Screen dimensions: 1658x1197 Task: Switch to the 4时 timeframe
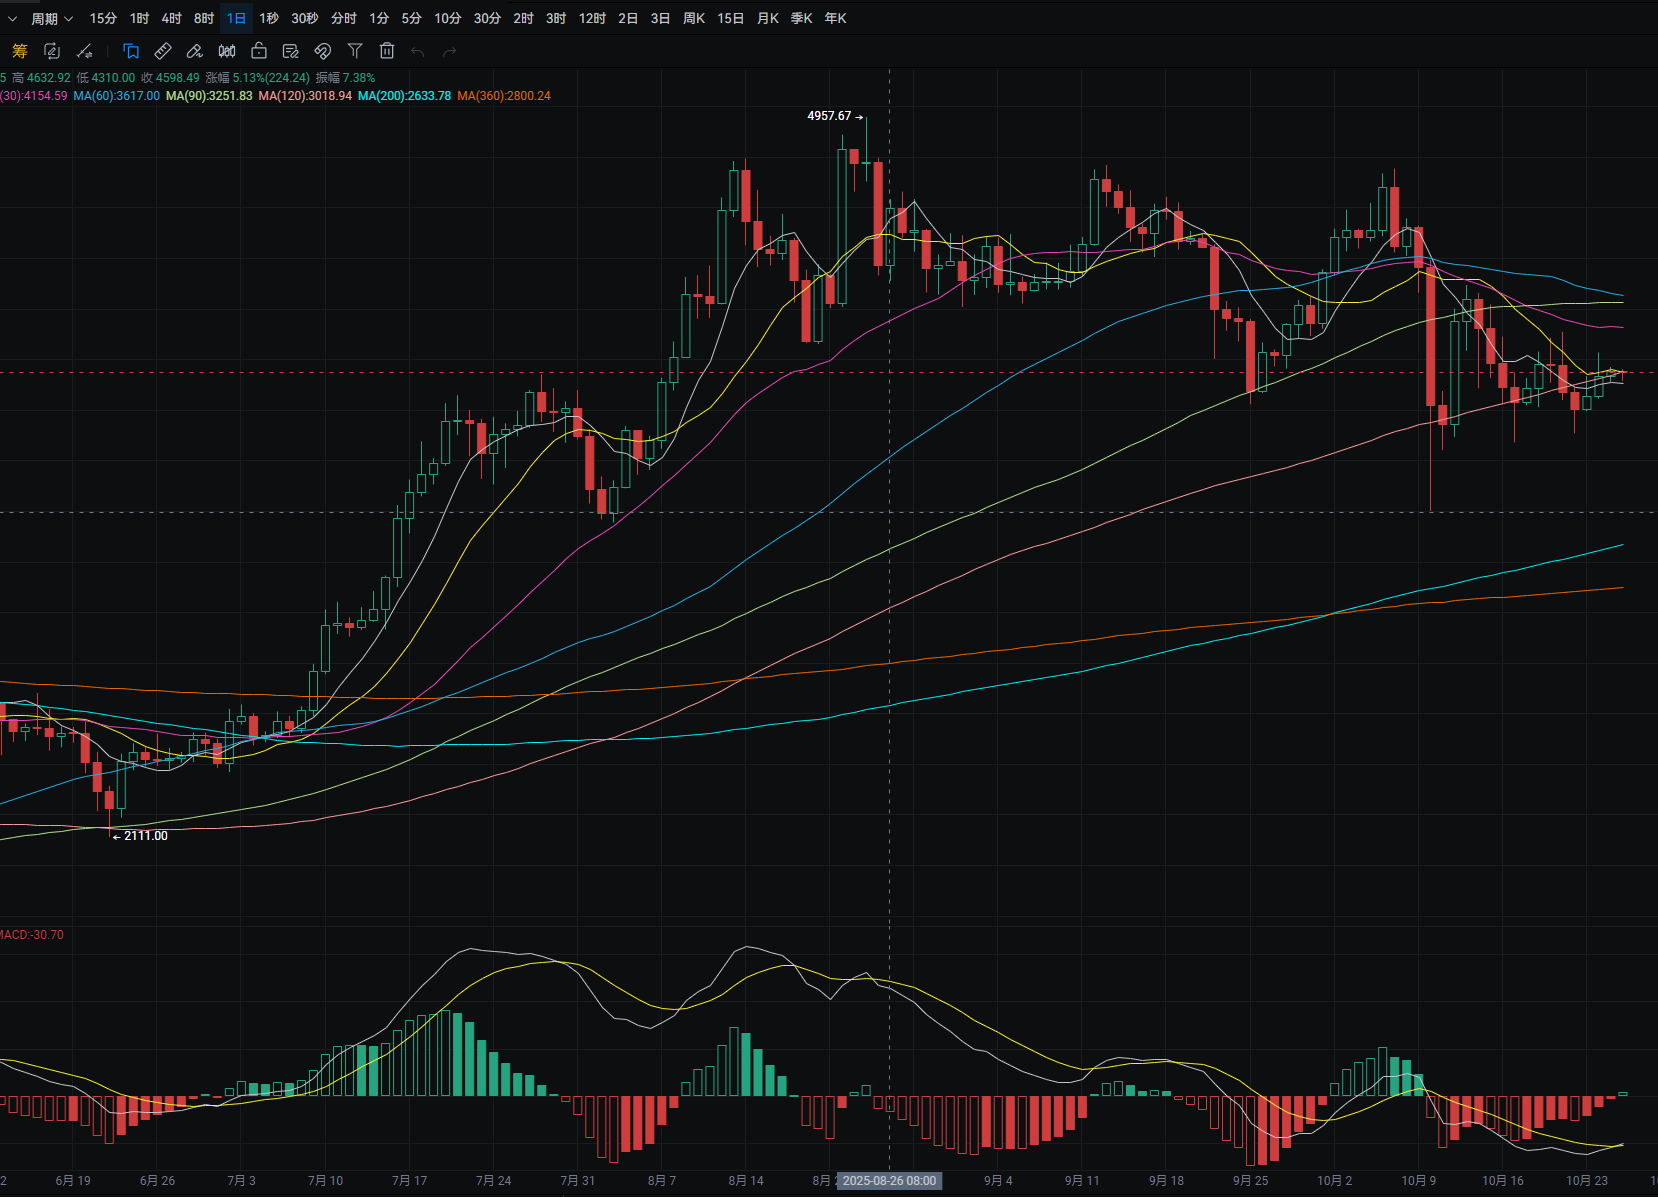171,18
